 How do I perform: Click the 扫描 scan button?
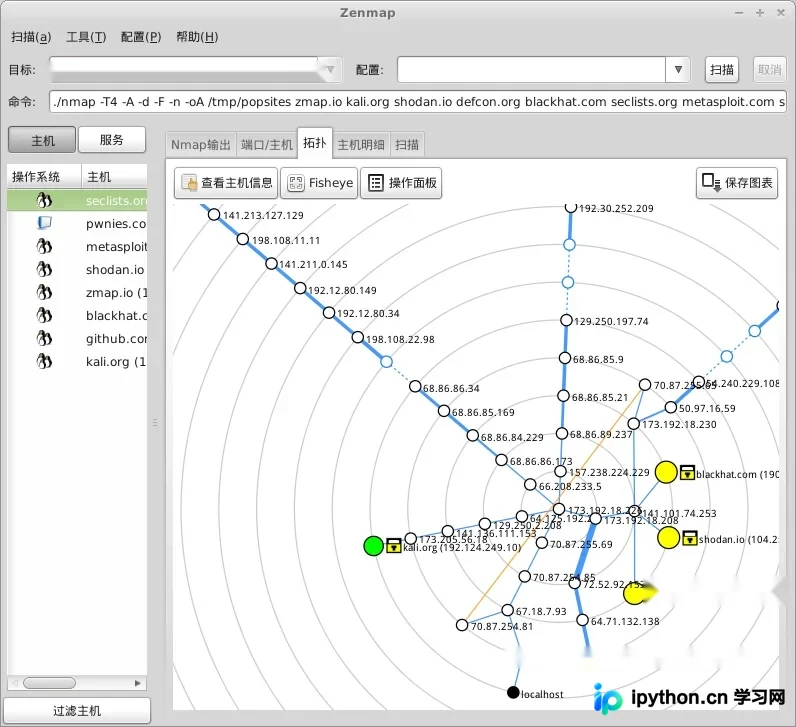[721, 70]
